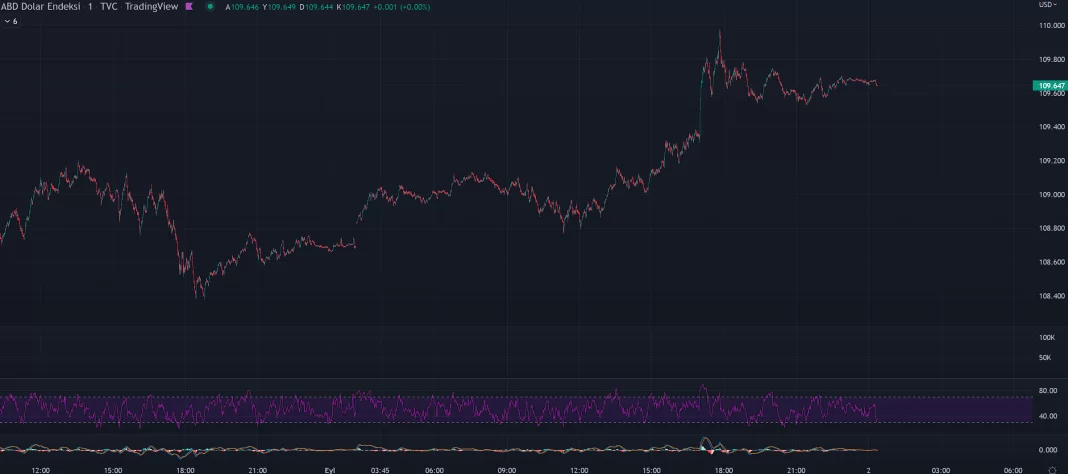
Task: Click the 0.000 MACD scale label
Action: pyautogui.click(x=1048, y=450)
